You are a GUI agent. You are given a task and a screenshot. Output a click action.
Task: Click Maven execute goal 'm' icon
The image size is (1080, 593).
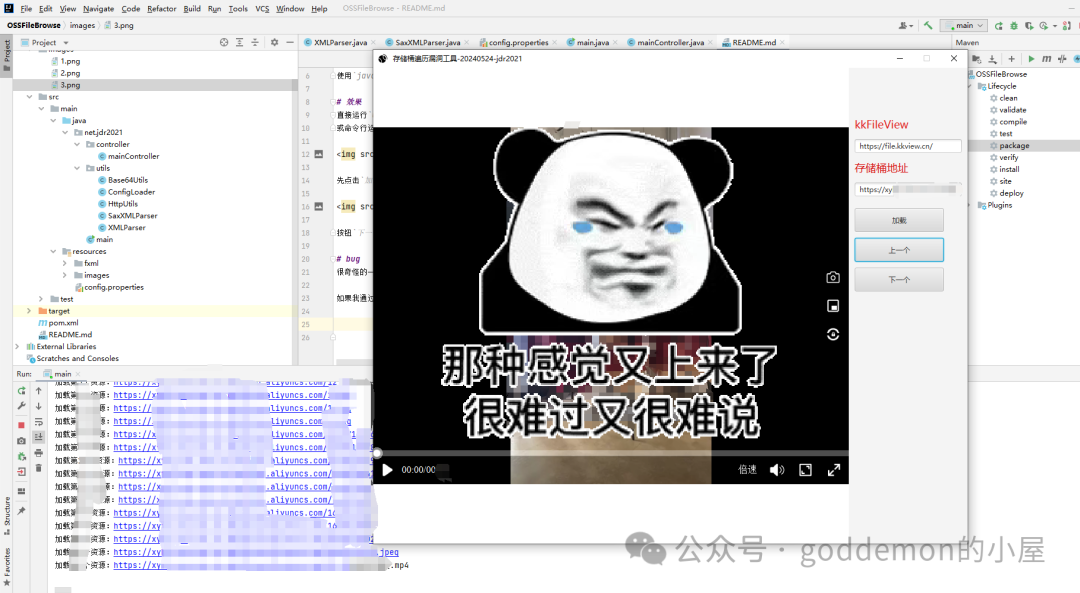(x=1046, y=59)
